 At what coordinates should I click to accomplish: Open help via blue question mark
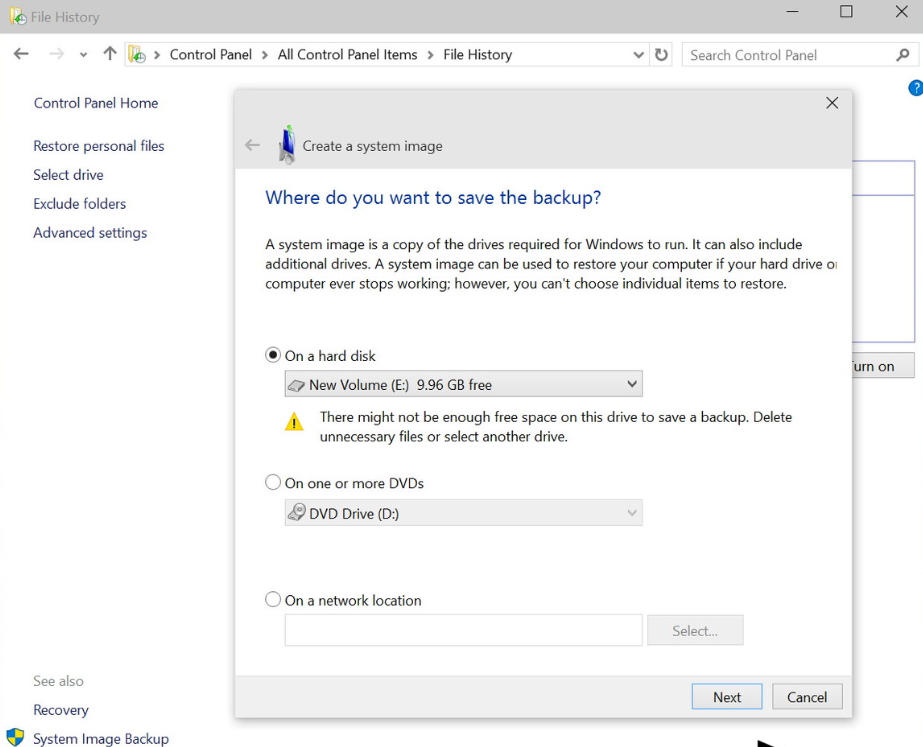(915, 89)
